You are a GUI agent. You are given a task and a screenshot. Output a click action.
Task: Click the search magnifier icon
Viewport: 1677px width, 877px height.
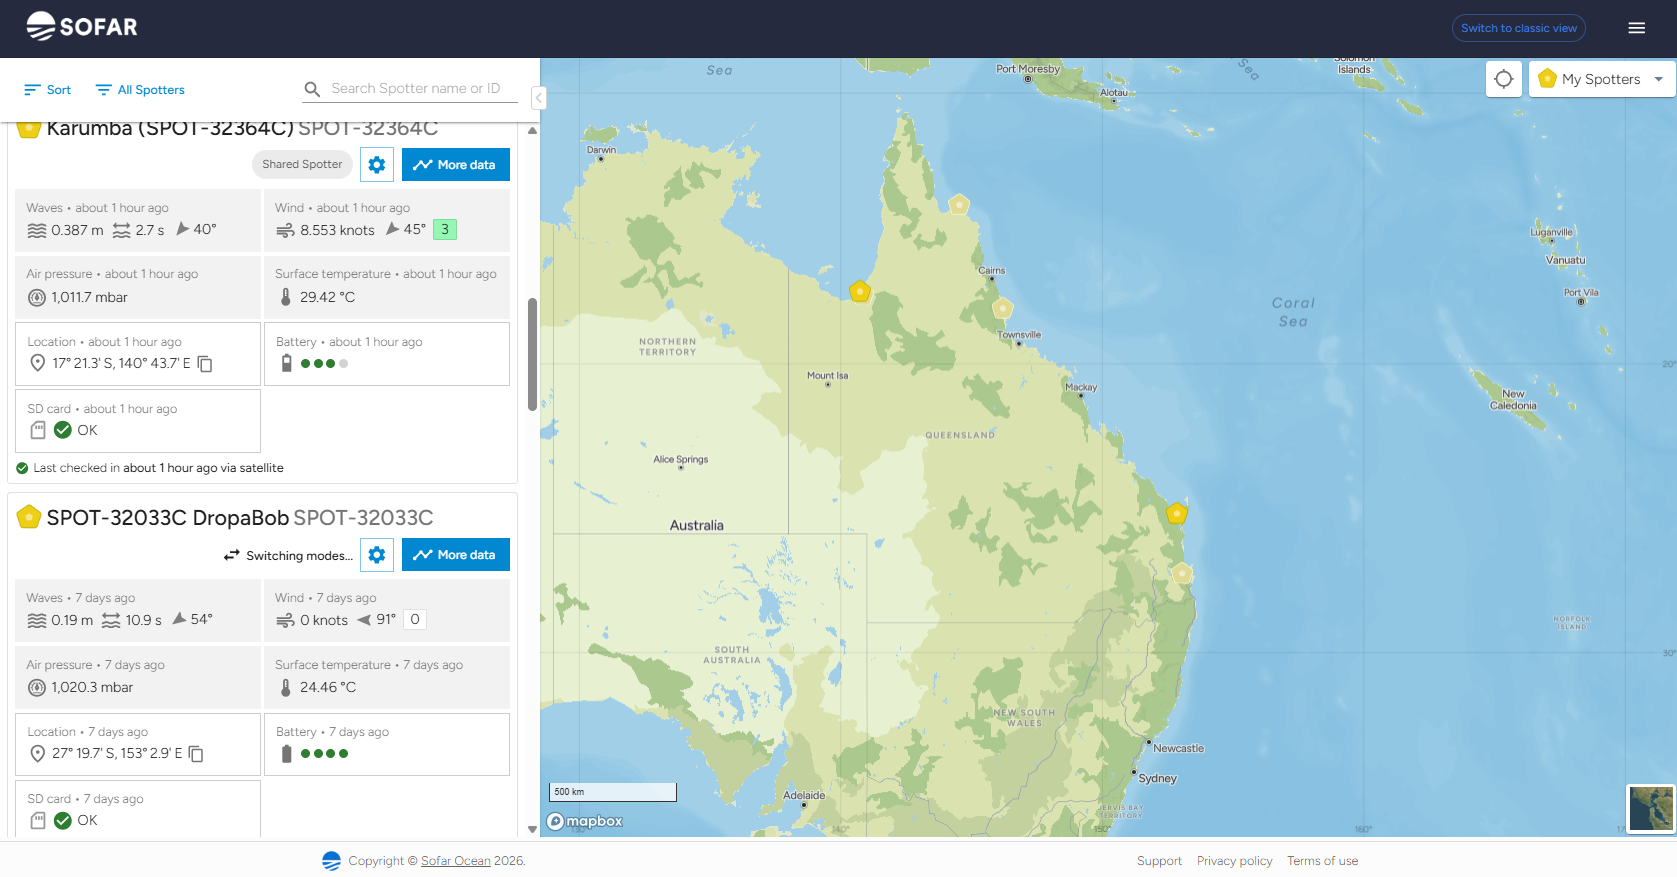pos(312,89)
